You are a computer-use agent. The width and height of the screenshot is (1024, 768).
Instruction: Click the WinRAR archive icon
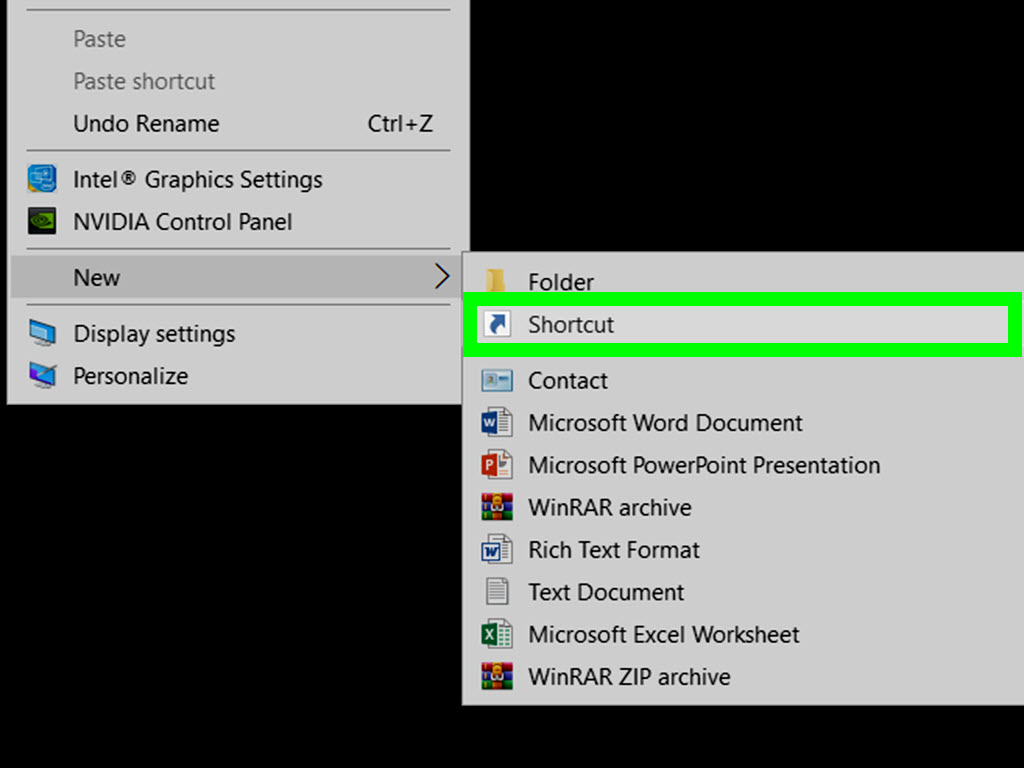[497, 507]
